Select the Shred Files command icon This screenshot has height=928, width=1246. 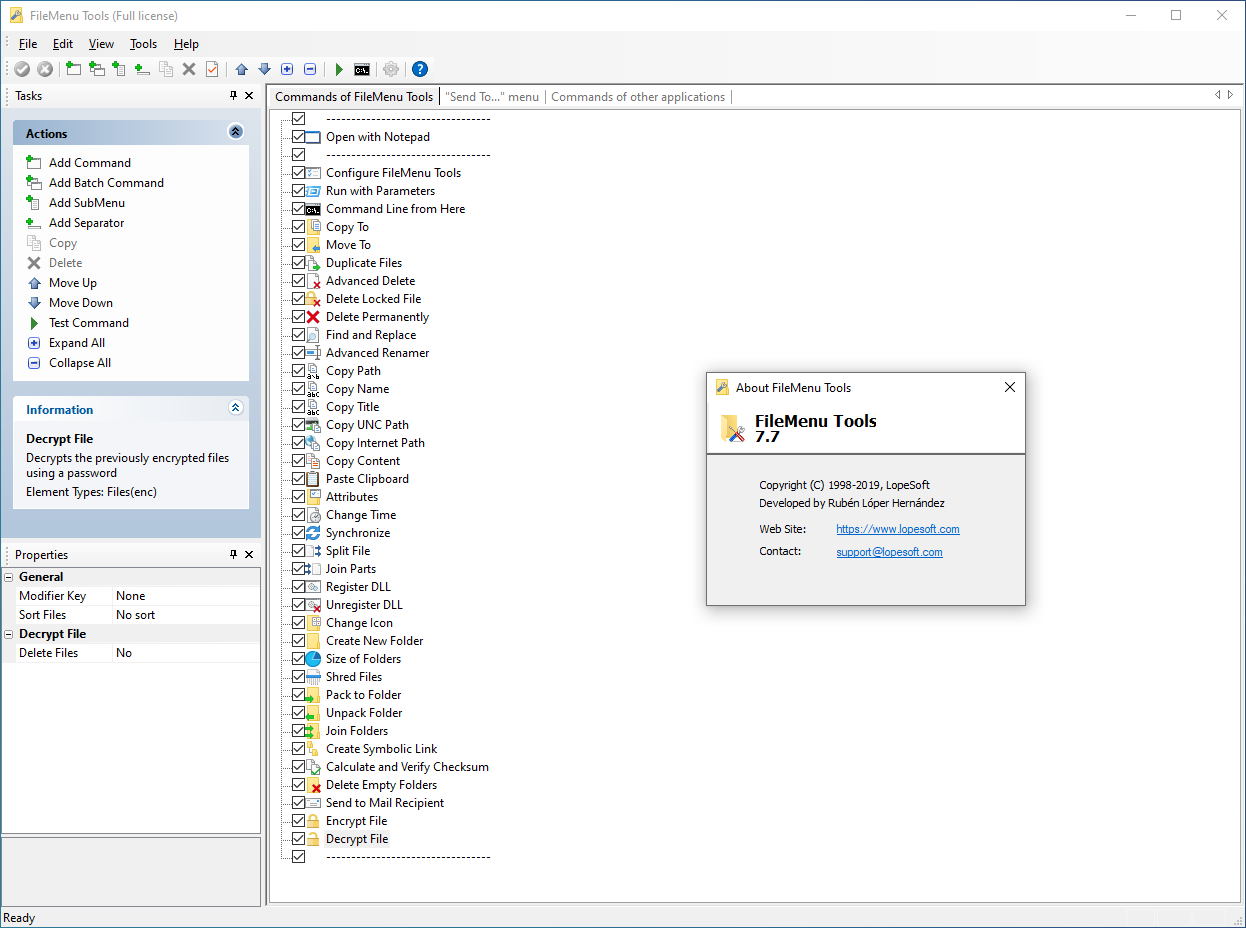(313, 677)
